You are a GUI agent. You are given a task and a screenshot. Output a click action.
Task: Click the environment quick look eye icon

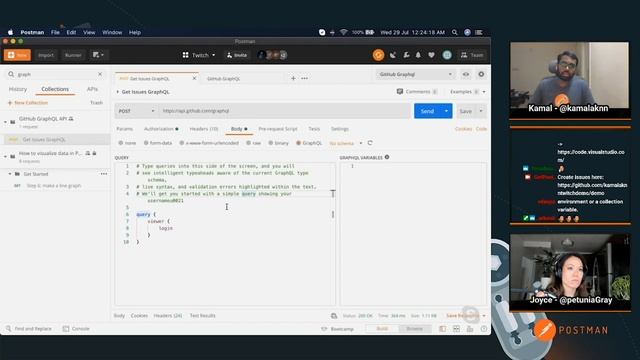[466, 74]
